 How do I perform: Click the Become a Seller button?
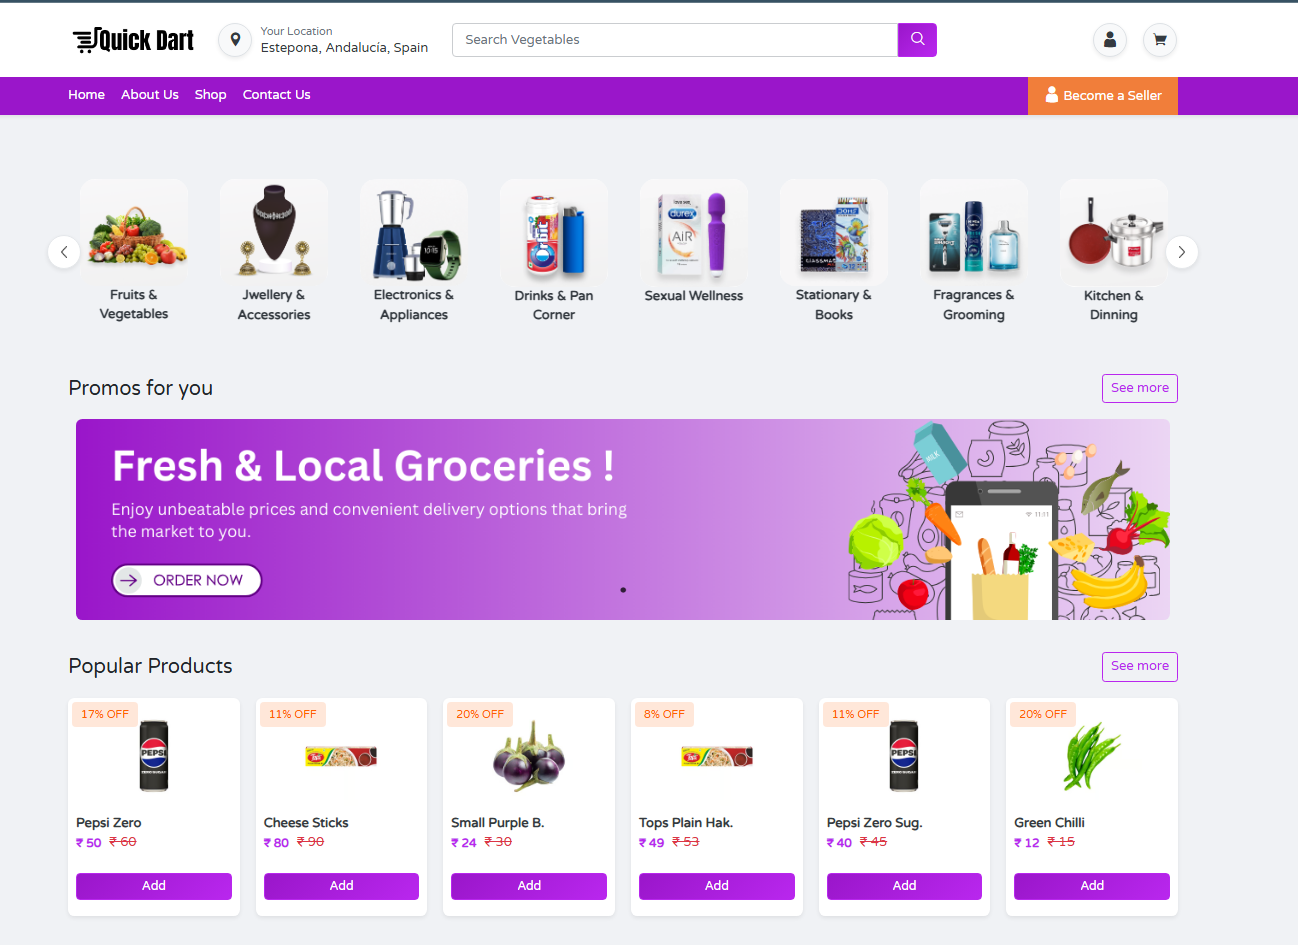click(x=1103, y=96)
